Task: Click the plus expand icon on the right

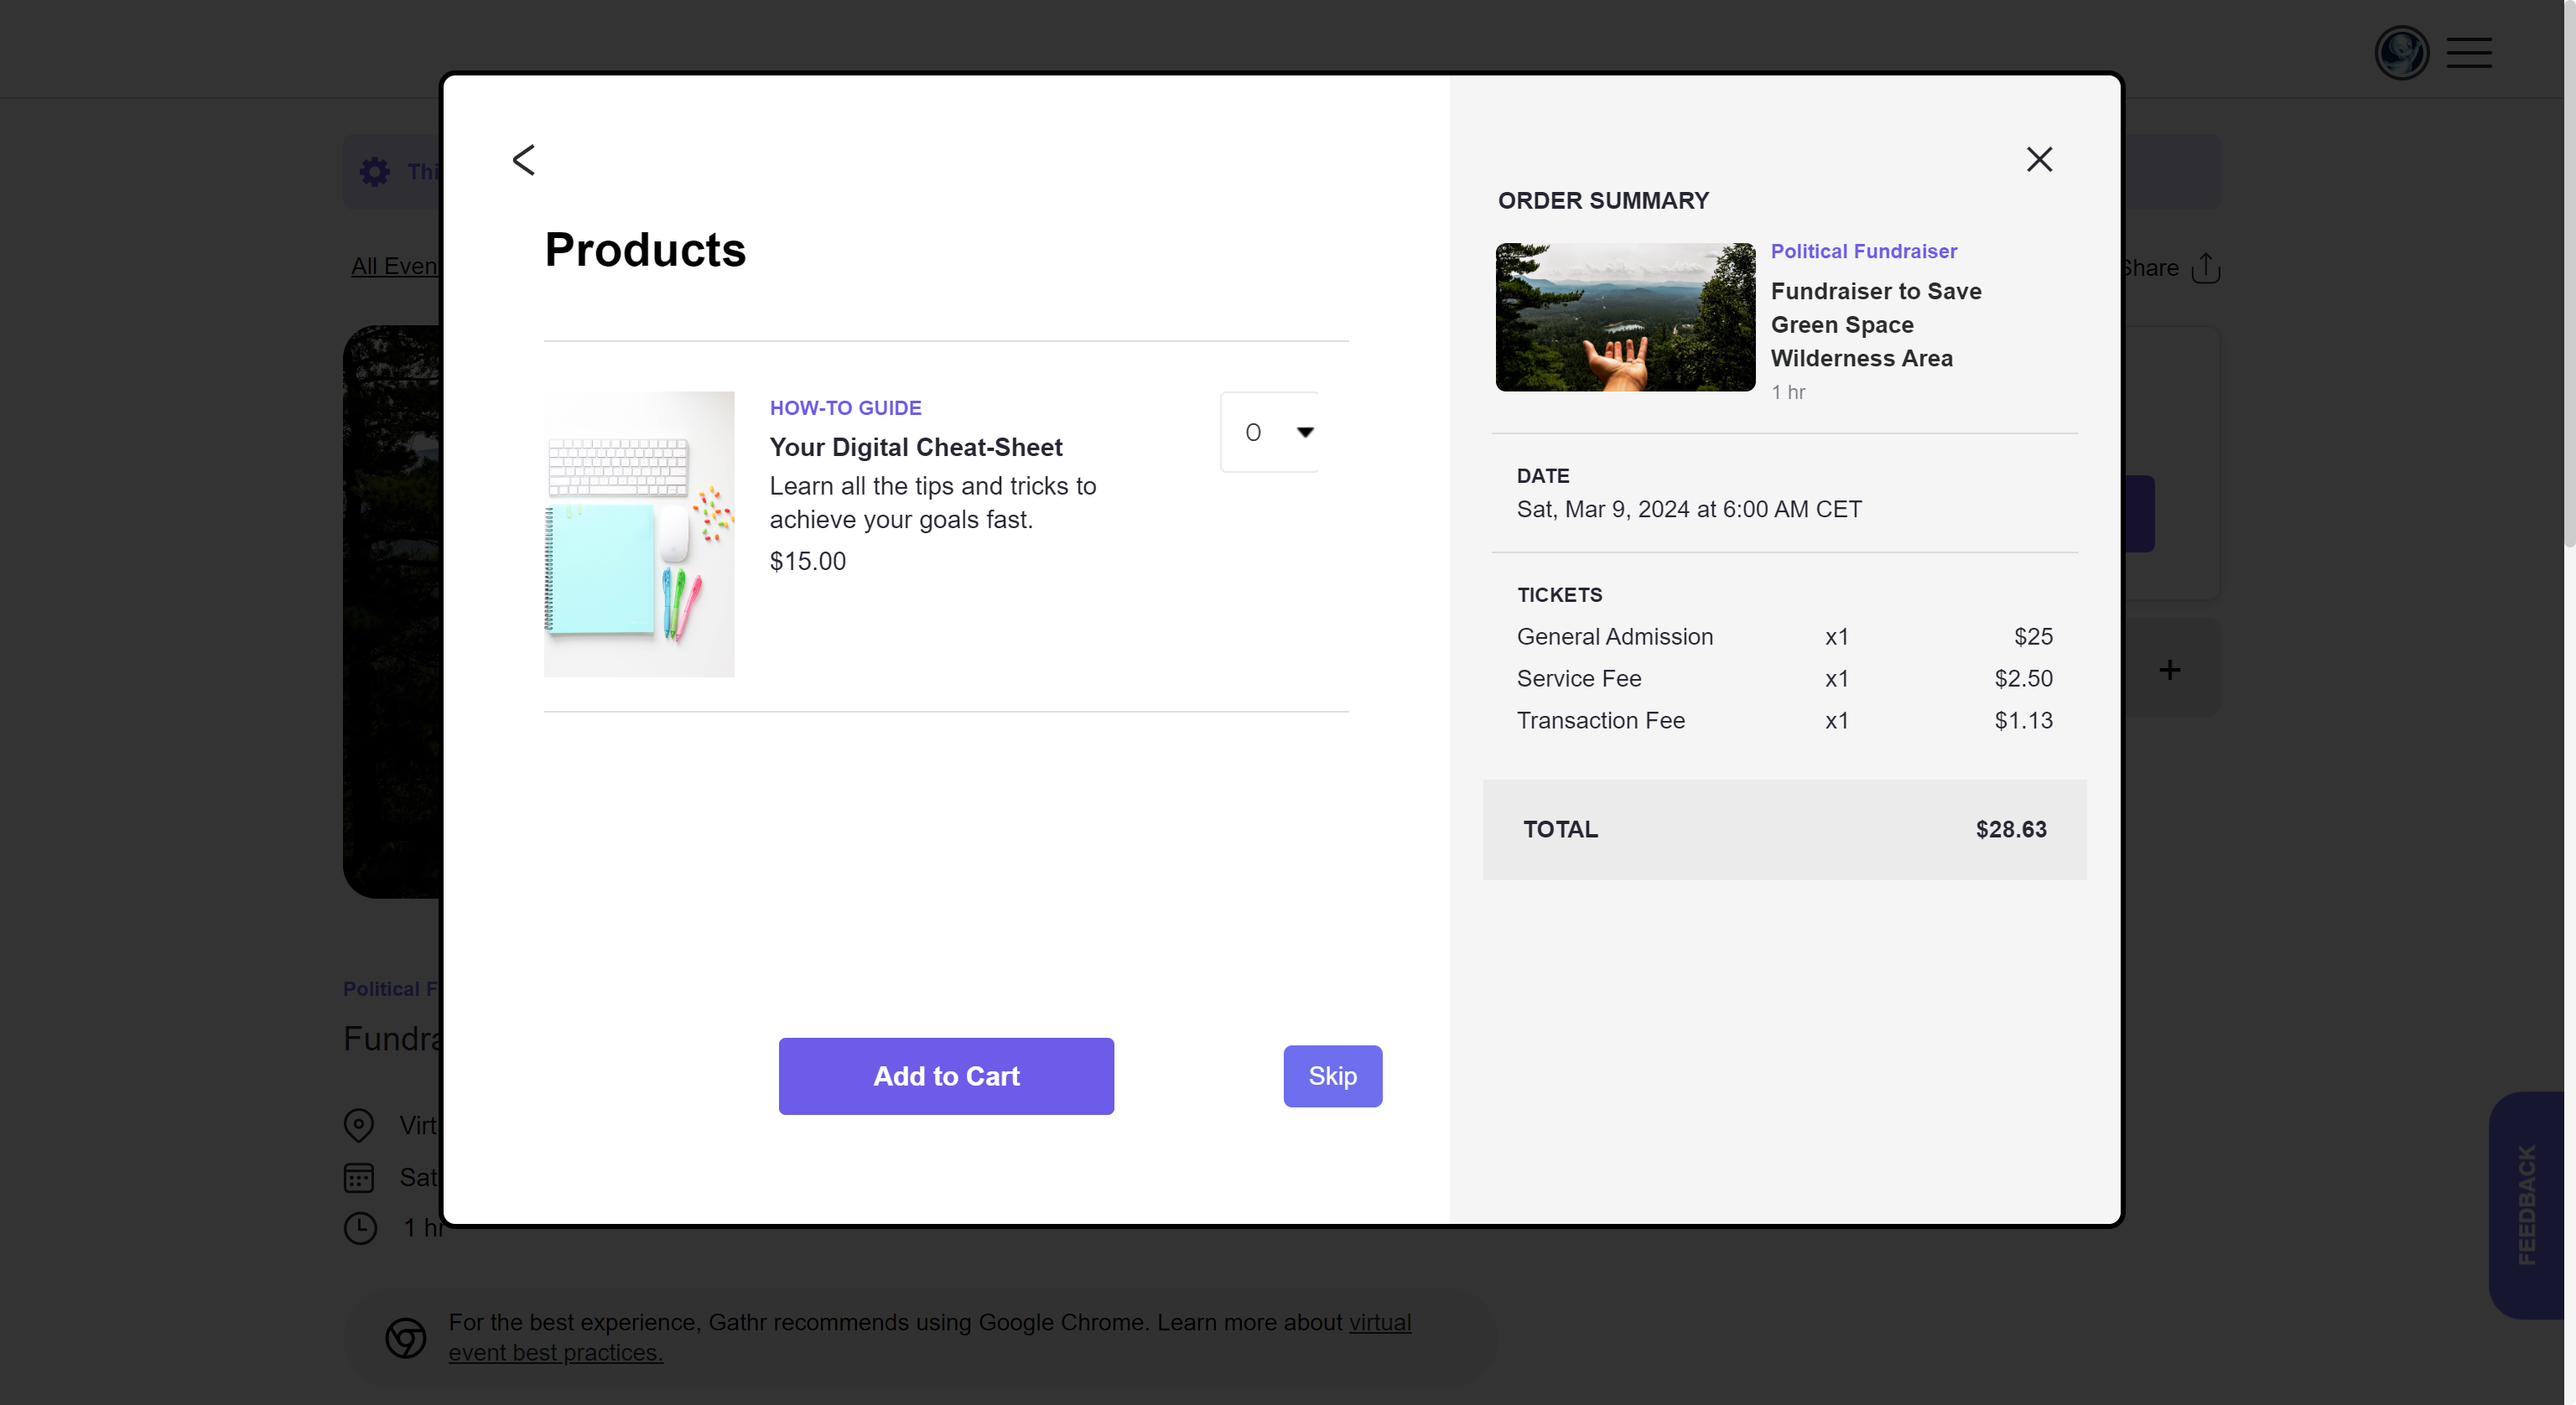Action: 2169,670
